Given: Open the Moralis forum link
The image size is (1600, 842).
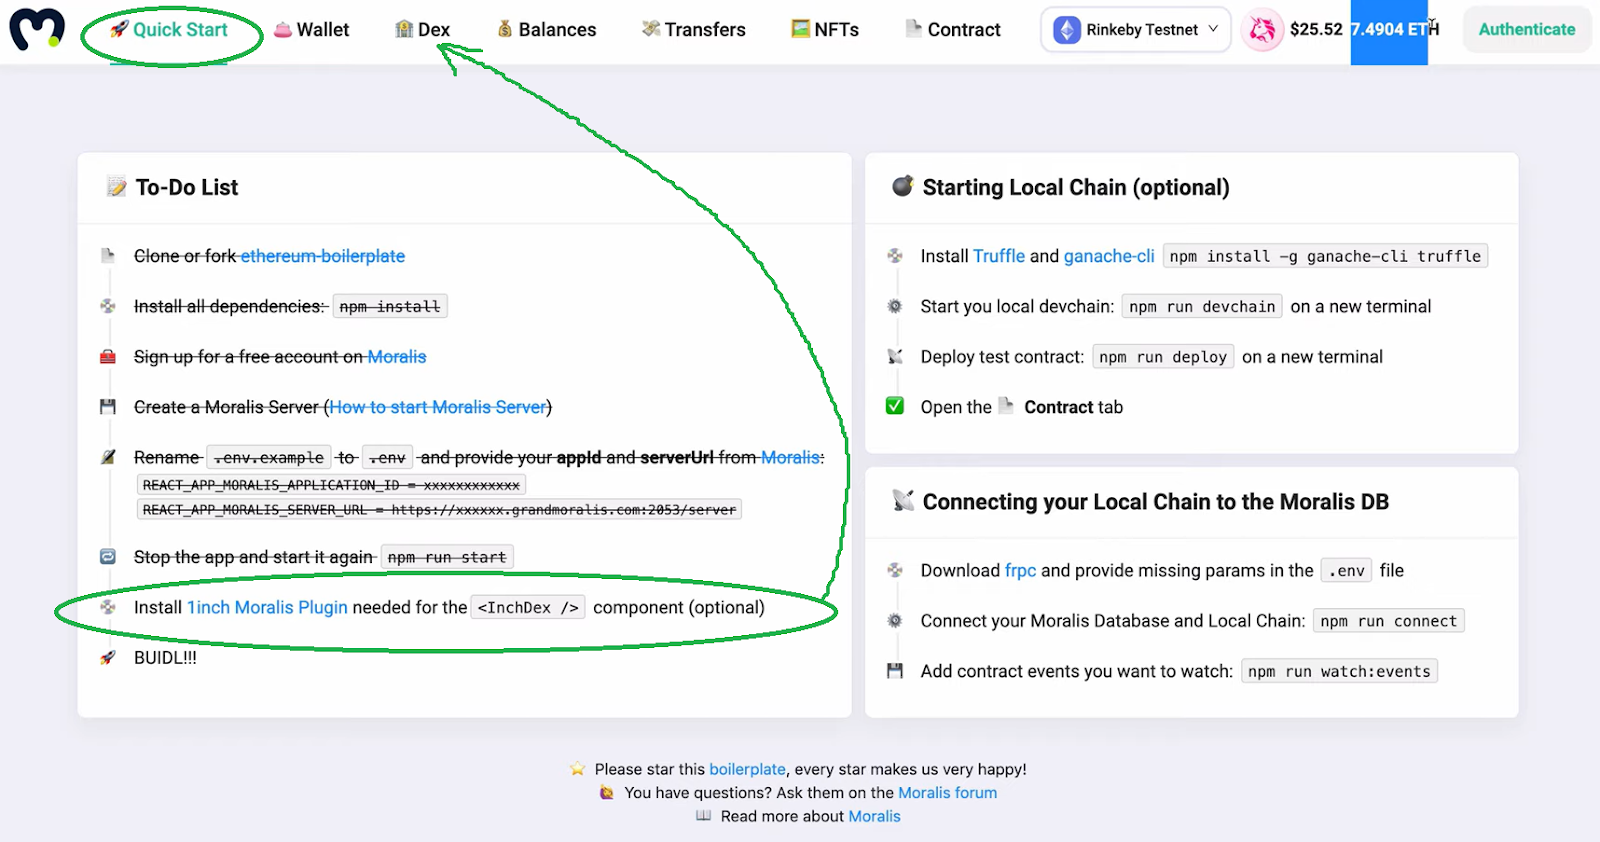Looking at the screenshot, I should 947,793.
